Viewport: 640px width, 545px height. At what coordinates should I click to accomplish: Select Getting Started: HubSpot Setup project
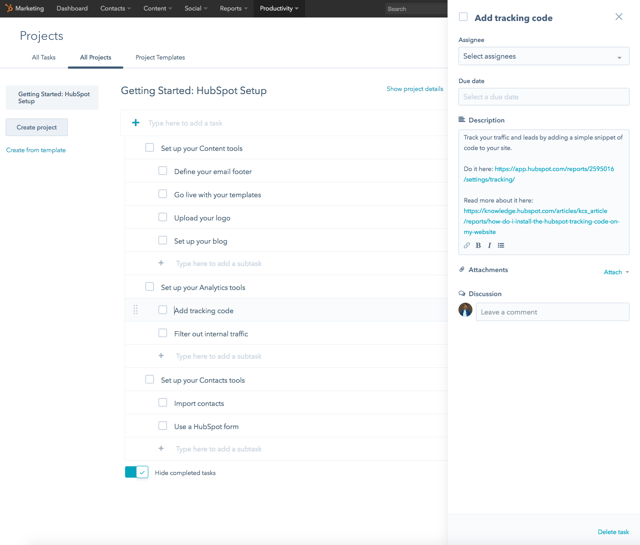(52, 98)
